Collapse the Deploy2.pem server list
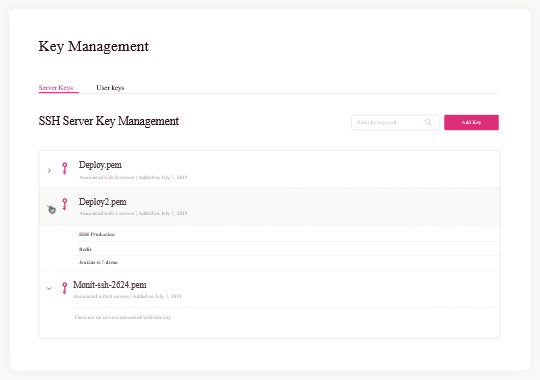Viewport: 540px width, 380px height. 51,209
